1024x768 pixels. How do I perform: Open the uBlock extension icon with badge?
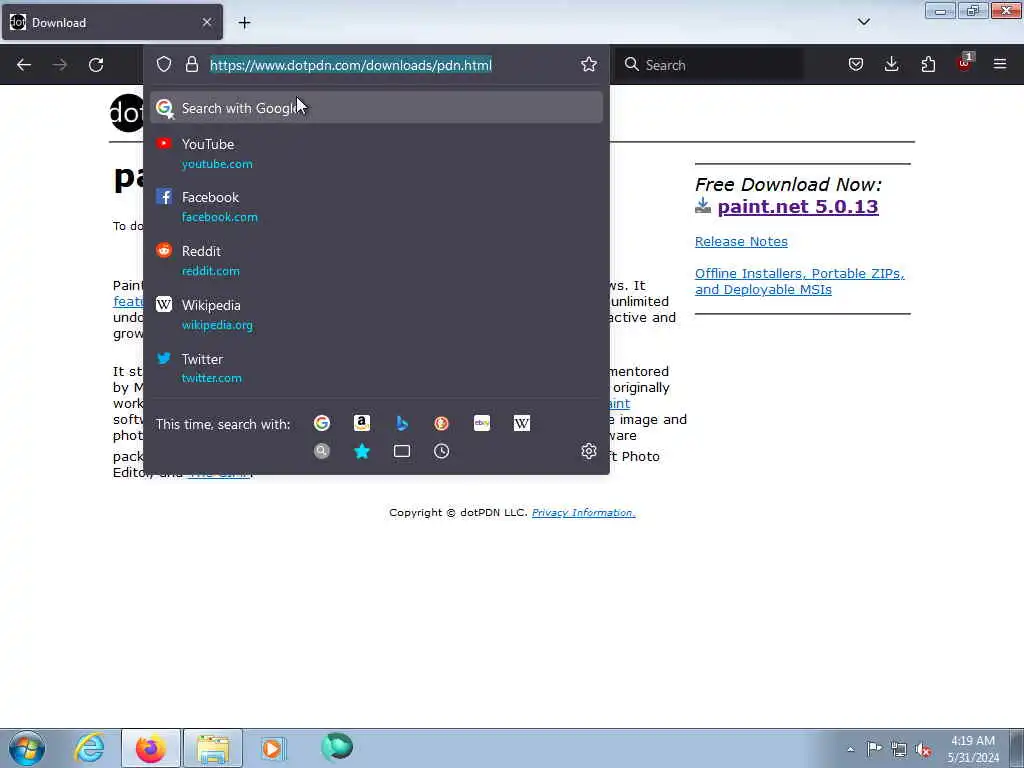[965, 63]
